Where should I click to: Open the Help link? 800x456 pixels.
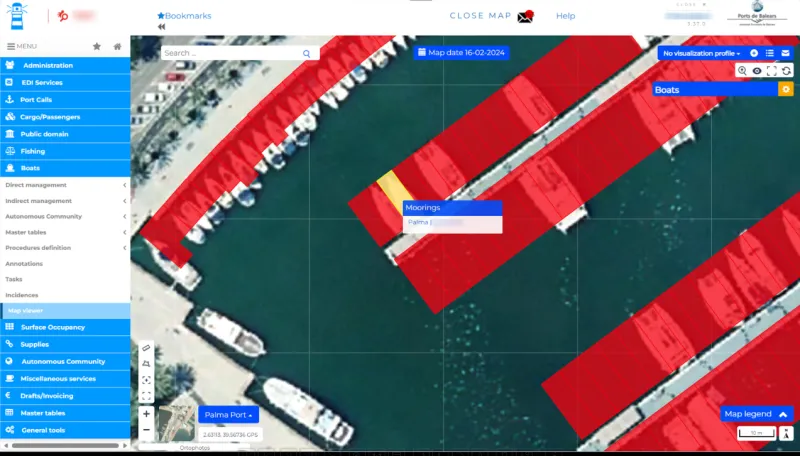[565, 16]
